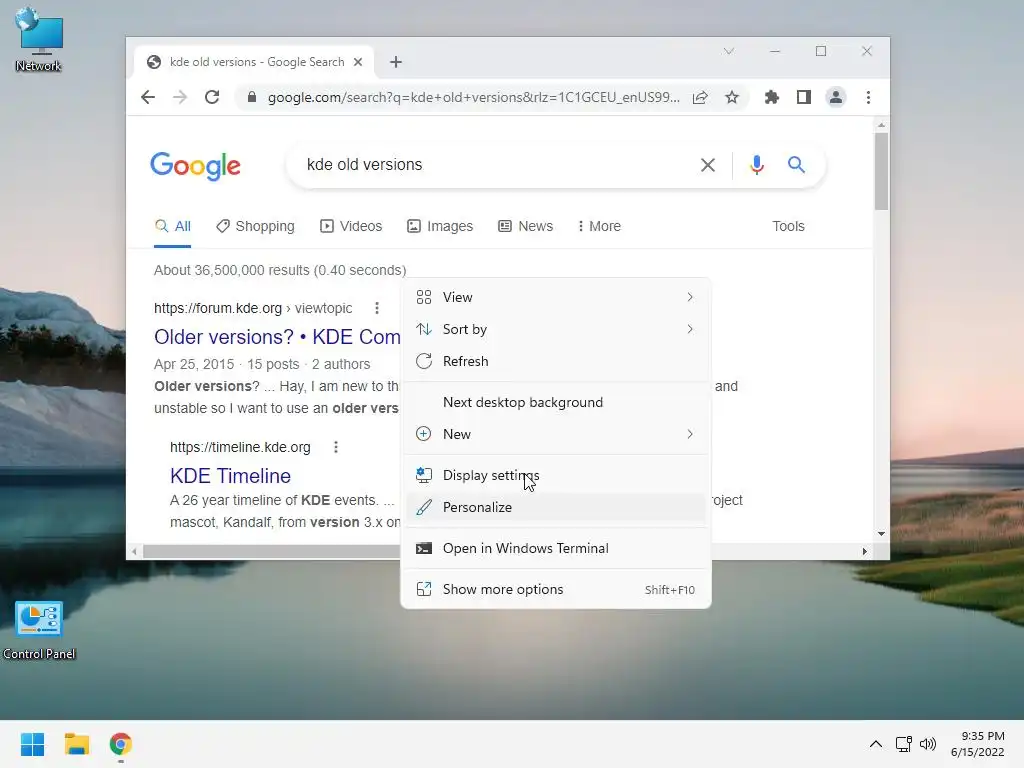Image resolution: width=1024 pixels, height=768 pixels.
Task: Open the network tray icon
Action: point(904,744)
